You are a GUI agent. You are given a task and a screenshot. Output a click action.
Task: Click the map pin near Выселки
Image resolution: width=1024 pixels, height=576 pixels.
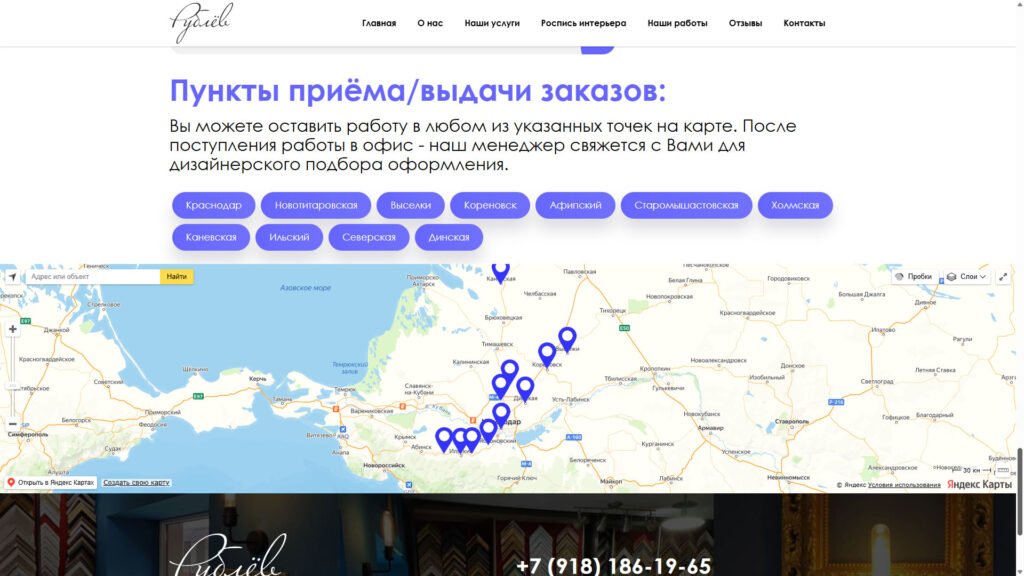567,337
